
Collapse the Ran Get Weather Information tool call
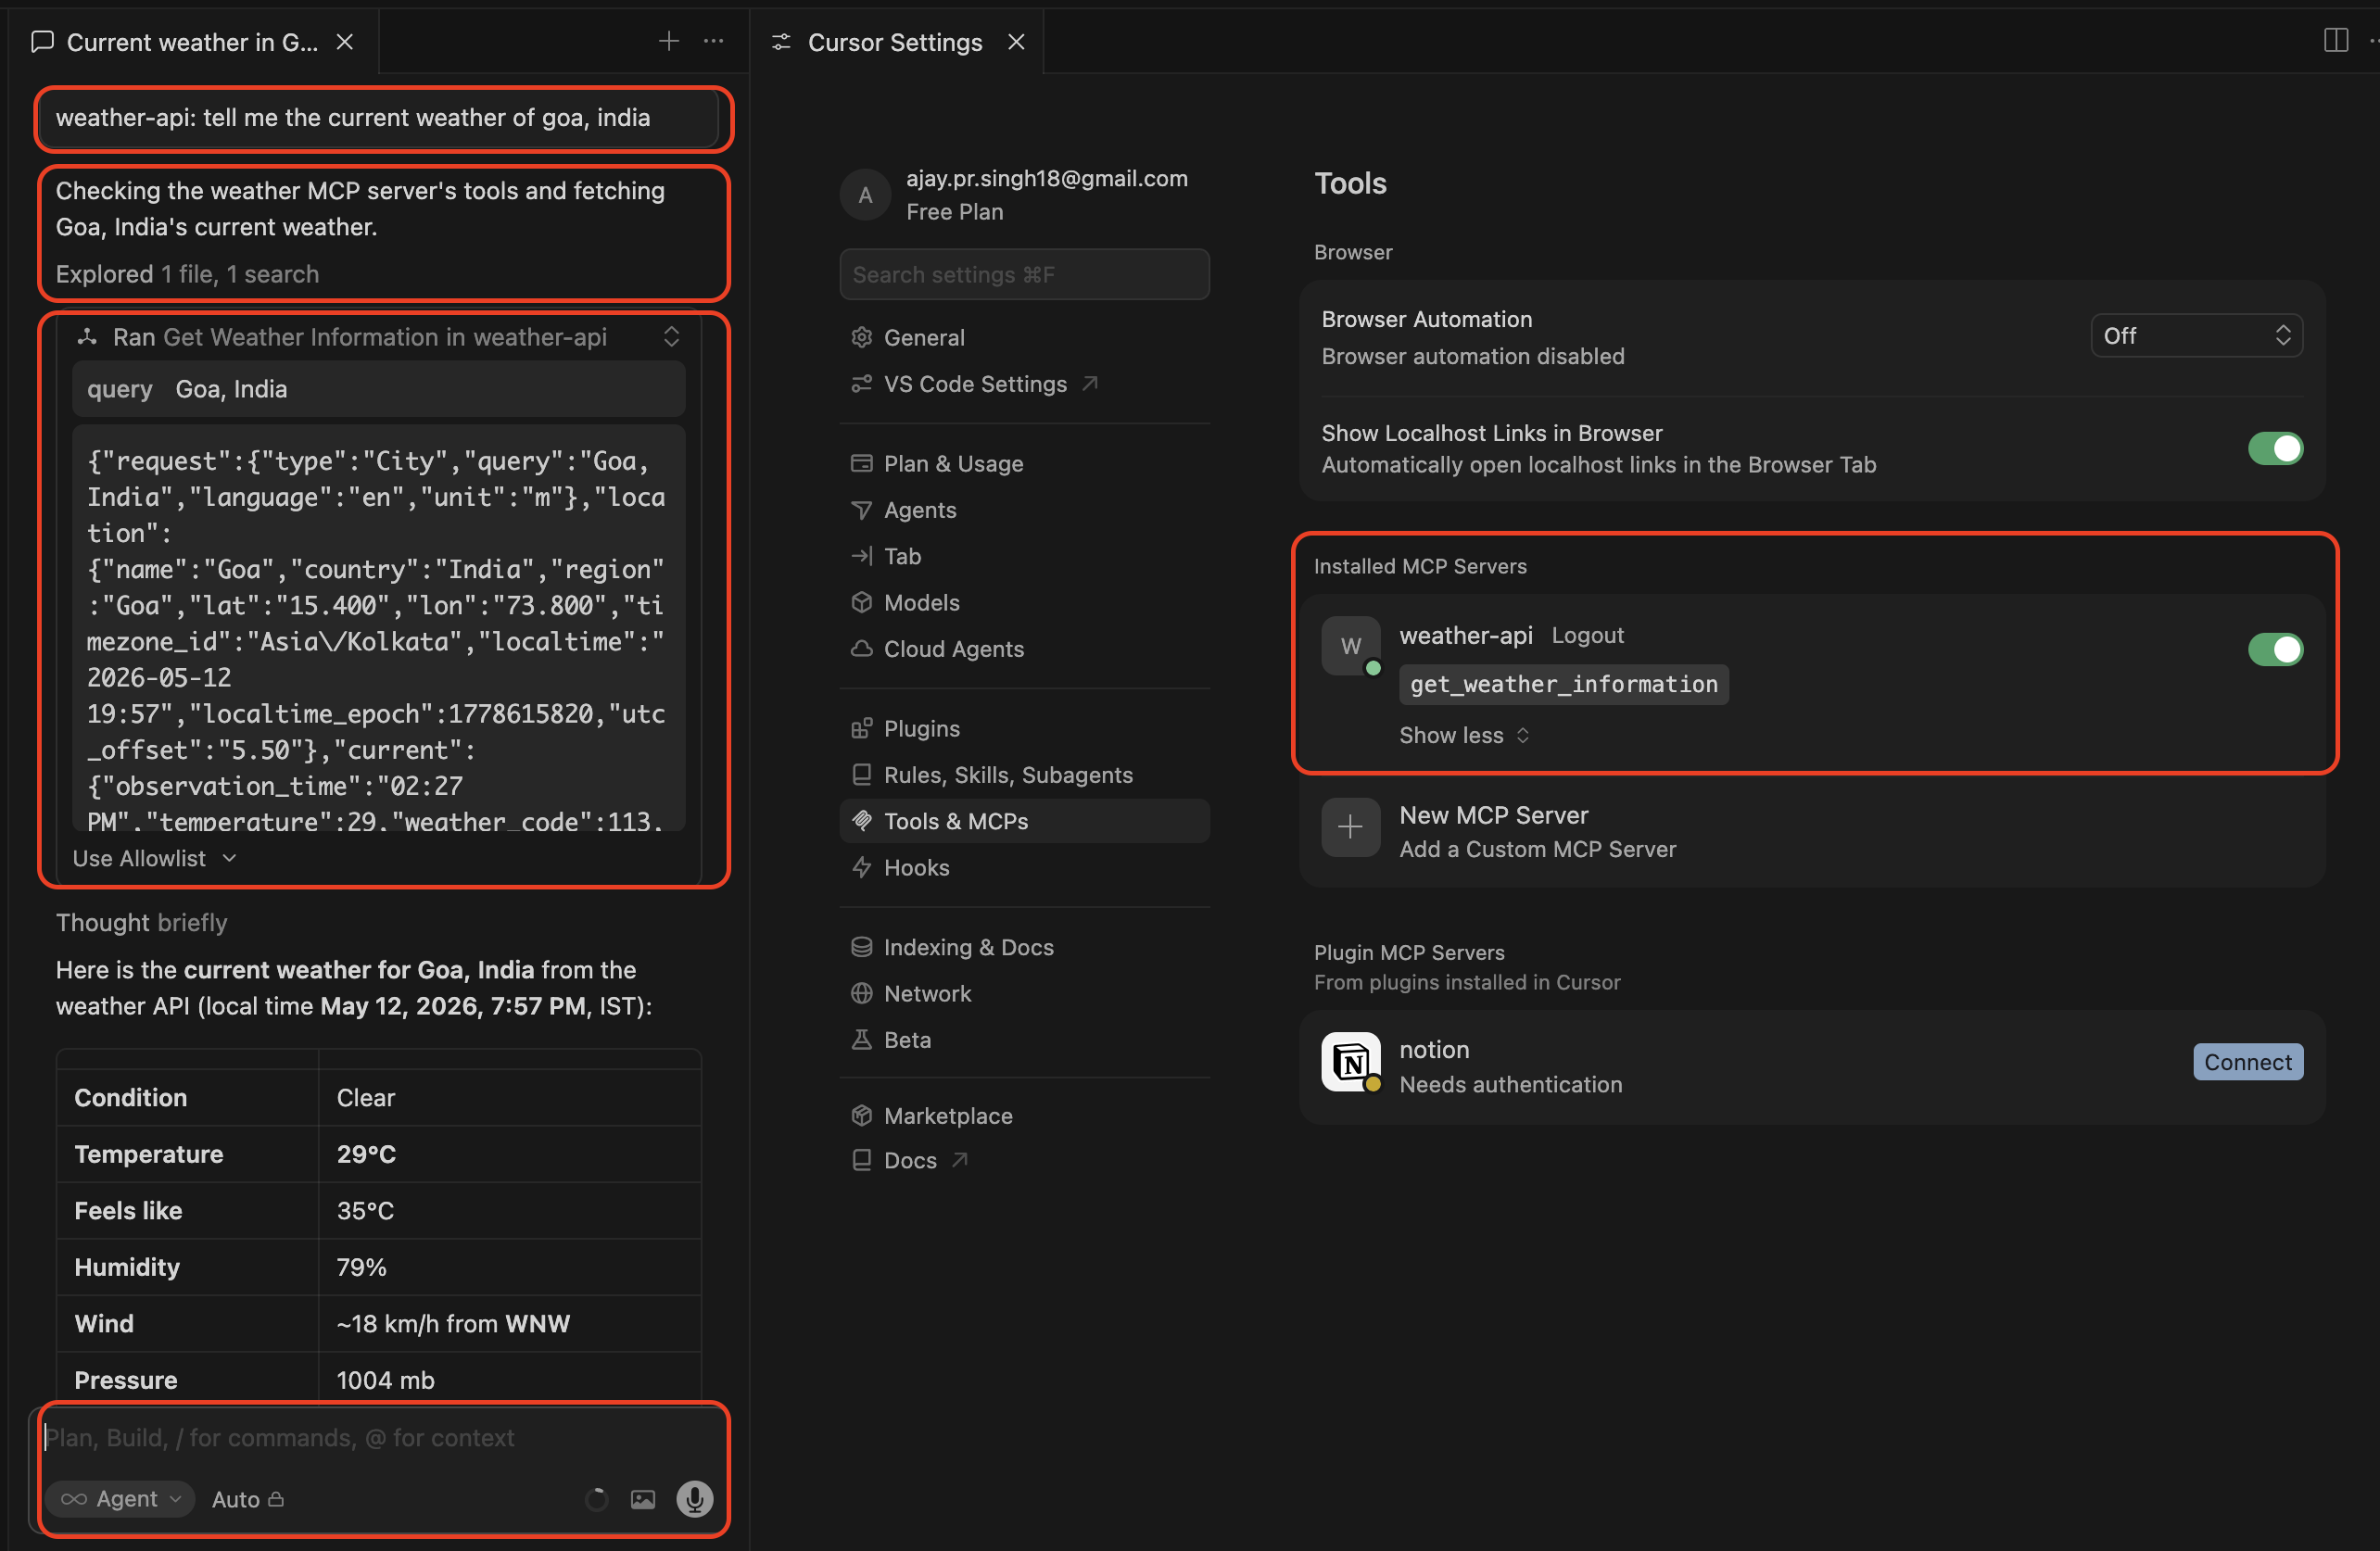click(671, 337)
